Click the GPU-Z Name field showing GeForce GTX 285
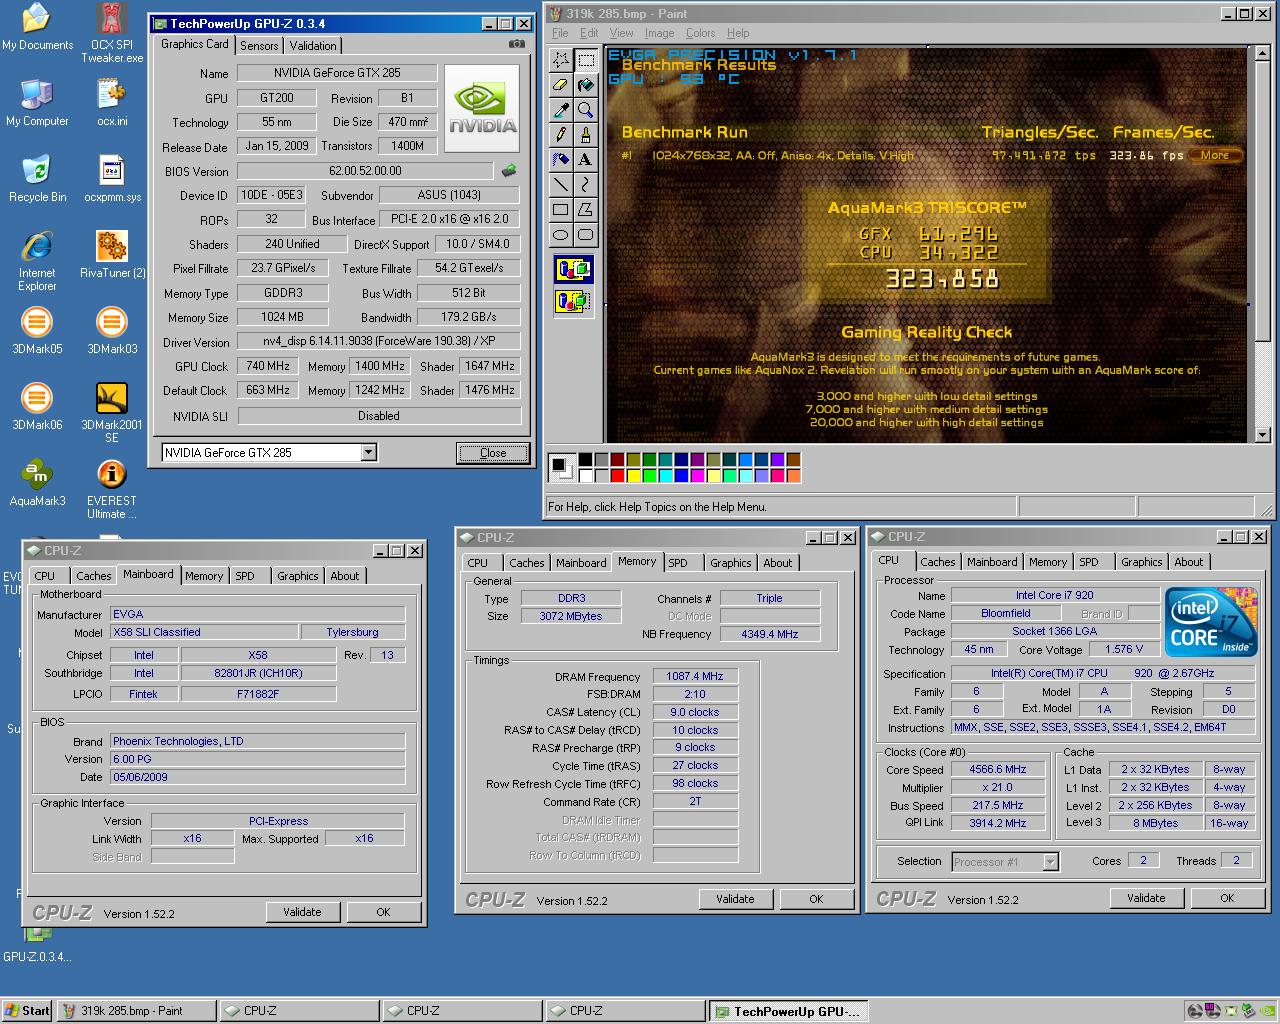The height and width of the screenshot is (1024, 1280). click(337, 73)
